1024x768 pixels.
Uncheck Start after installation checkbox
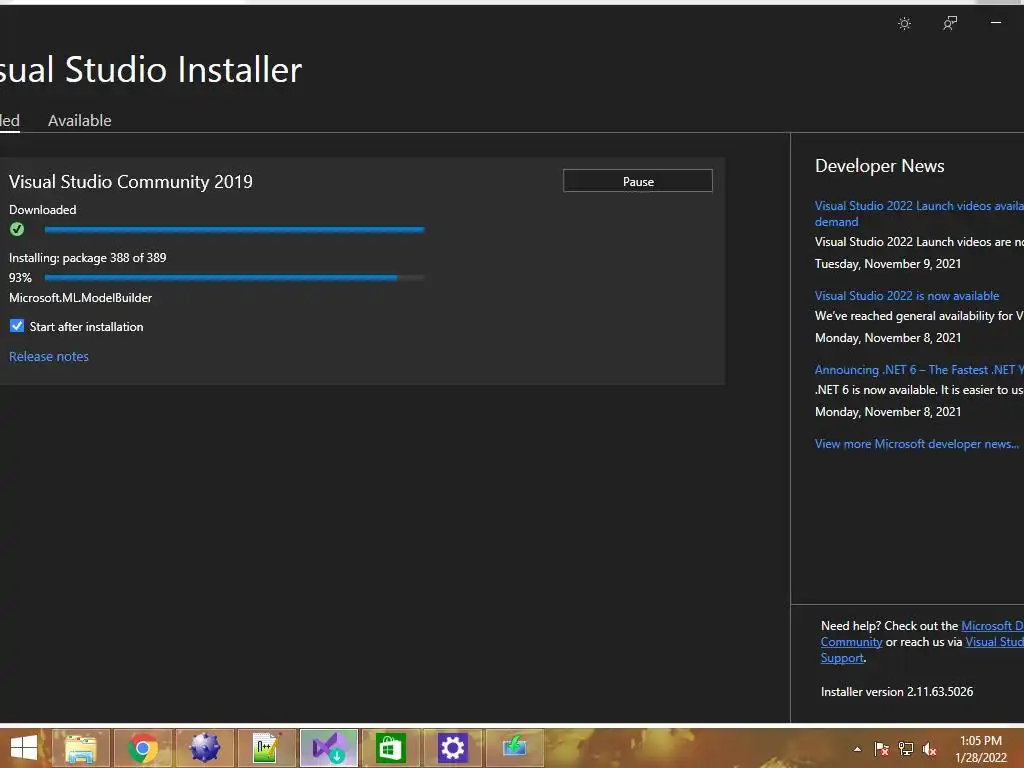(17, 326)
